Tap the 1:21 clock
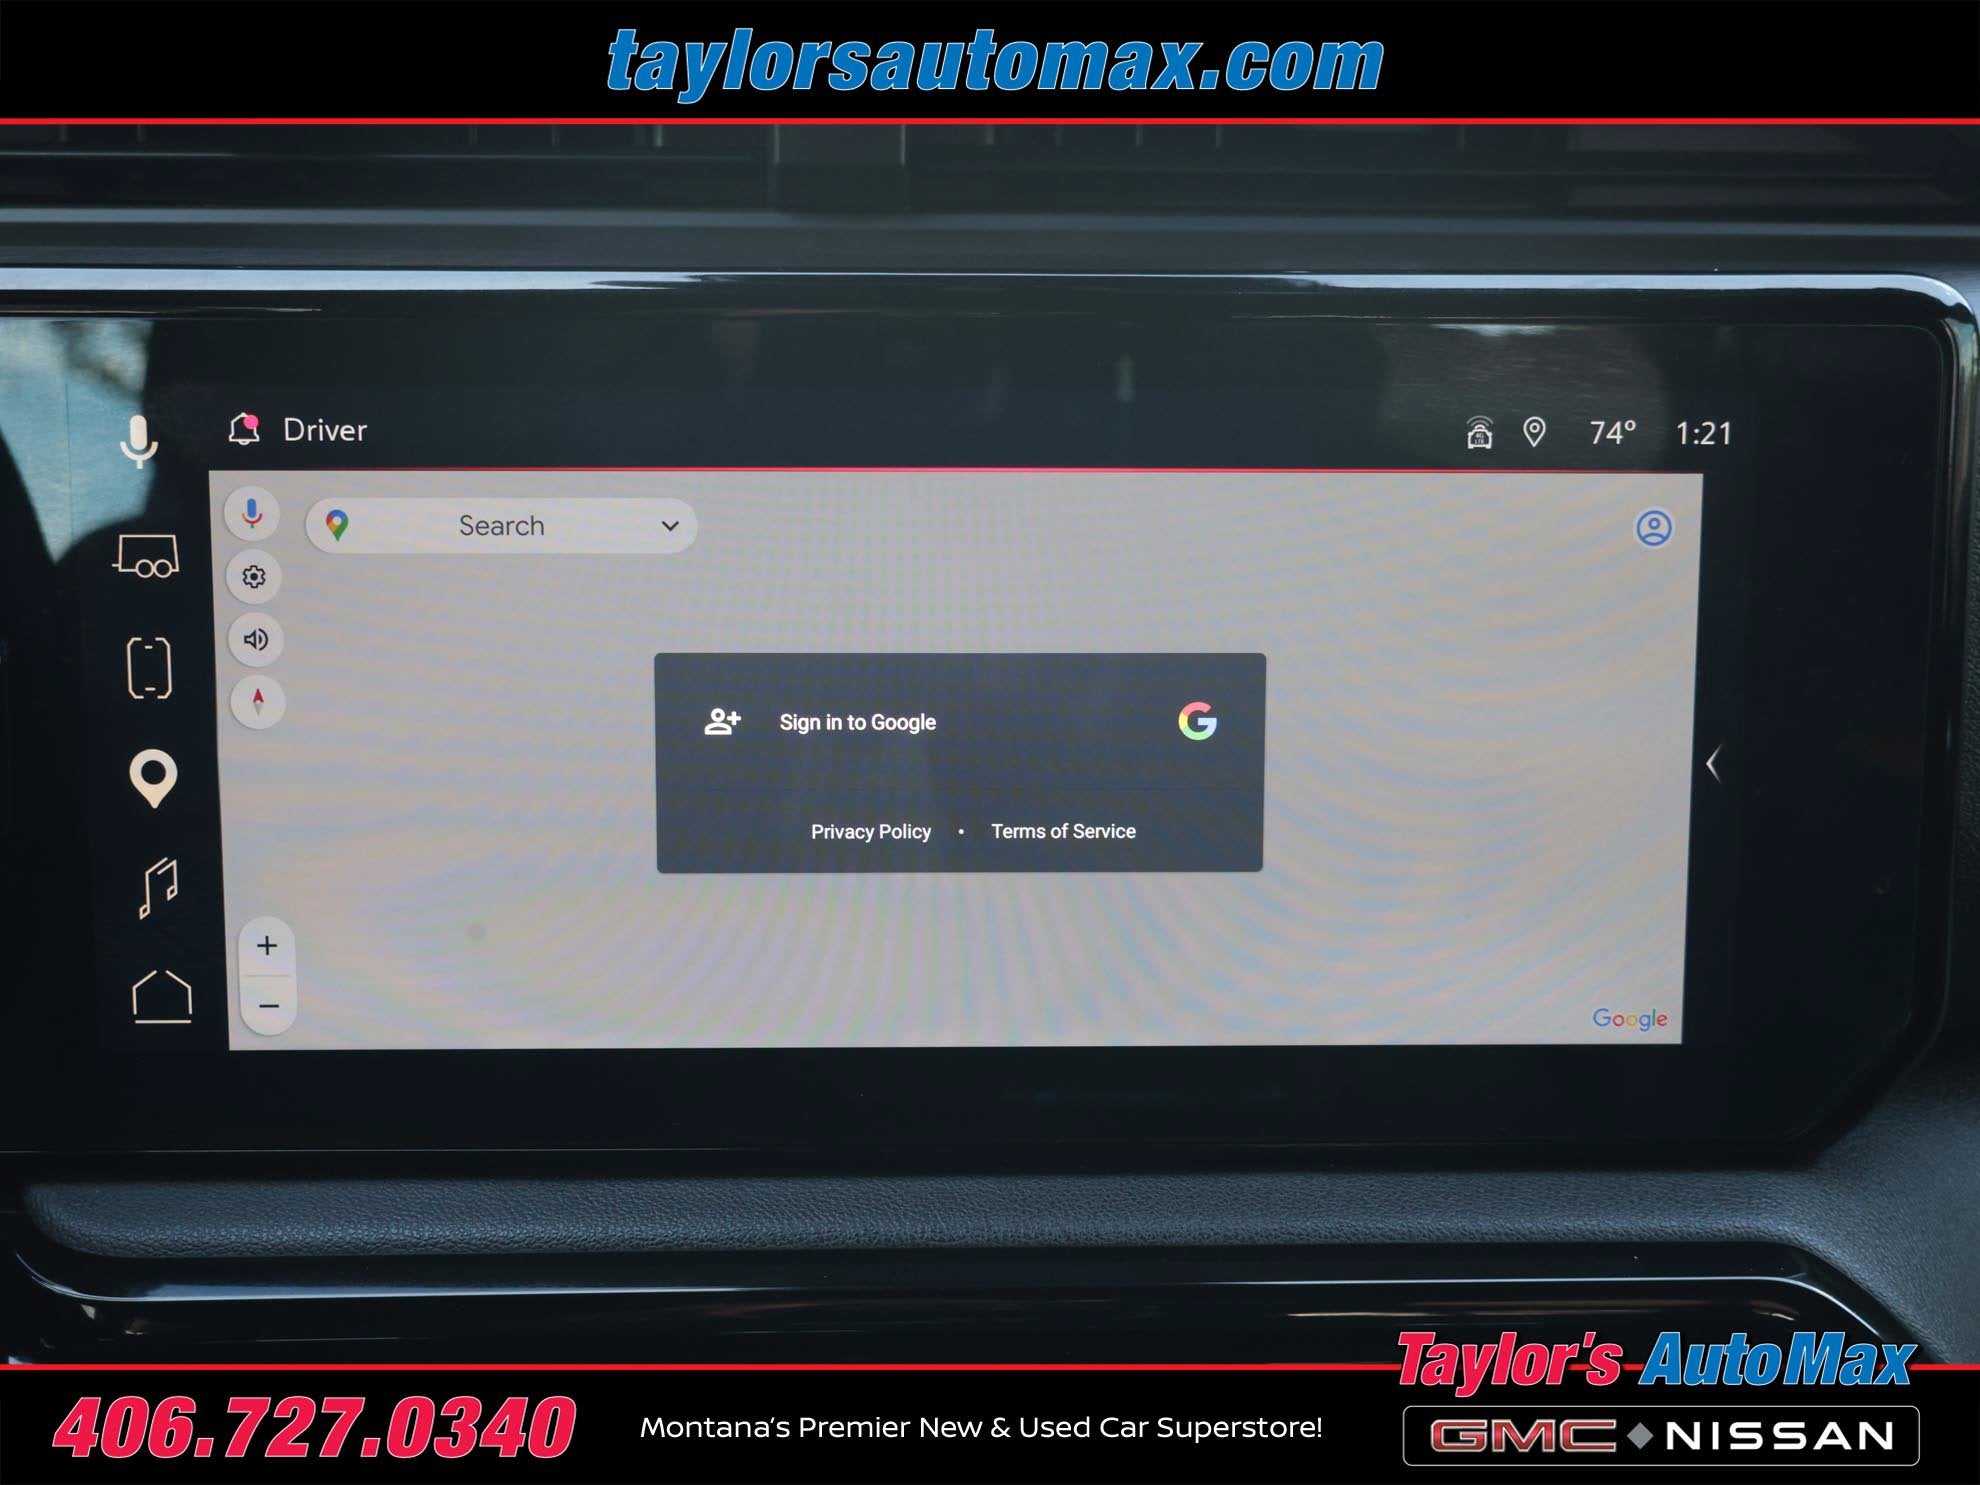 pyautogui.click(x=1703, y=433)
